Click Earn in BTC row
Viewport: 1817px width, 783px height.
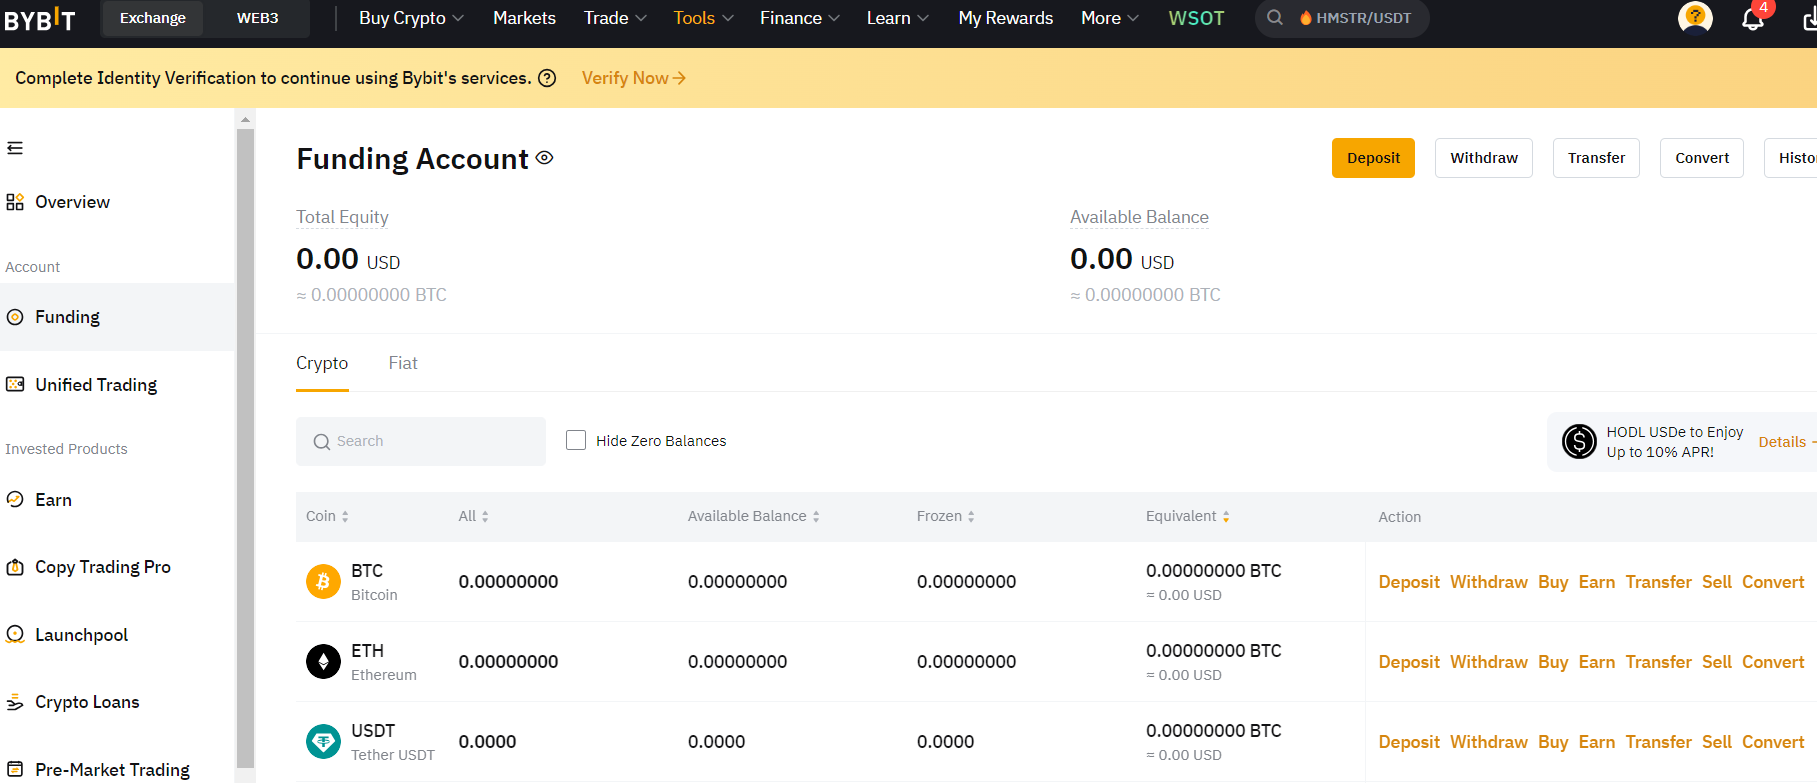(x=1597, y=582)
